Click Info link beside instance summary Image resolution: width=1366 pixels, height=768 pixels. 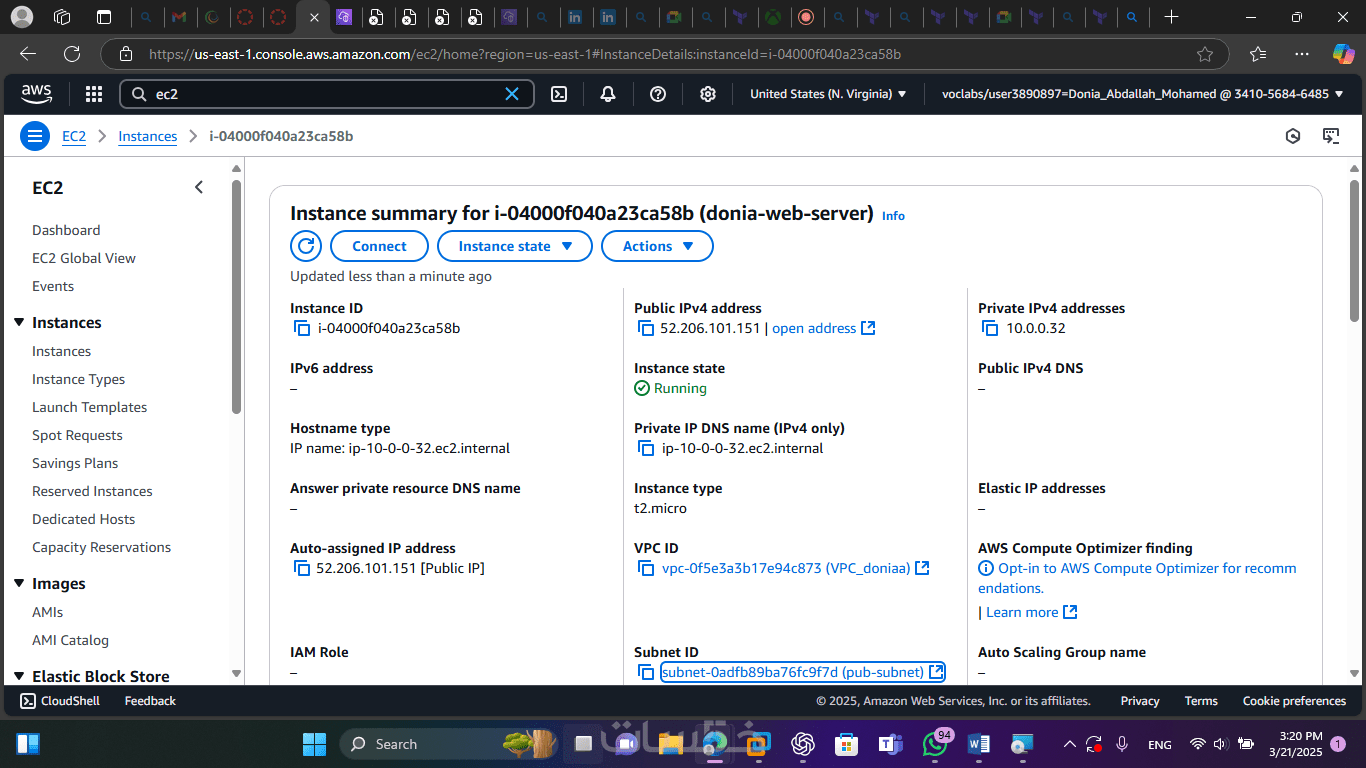click(893, 215)
